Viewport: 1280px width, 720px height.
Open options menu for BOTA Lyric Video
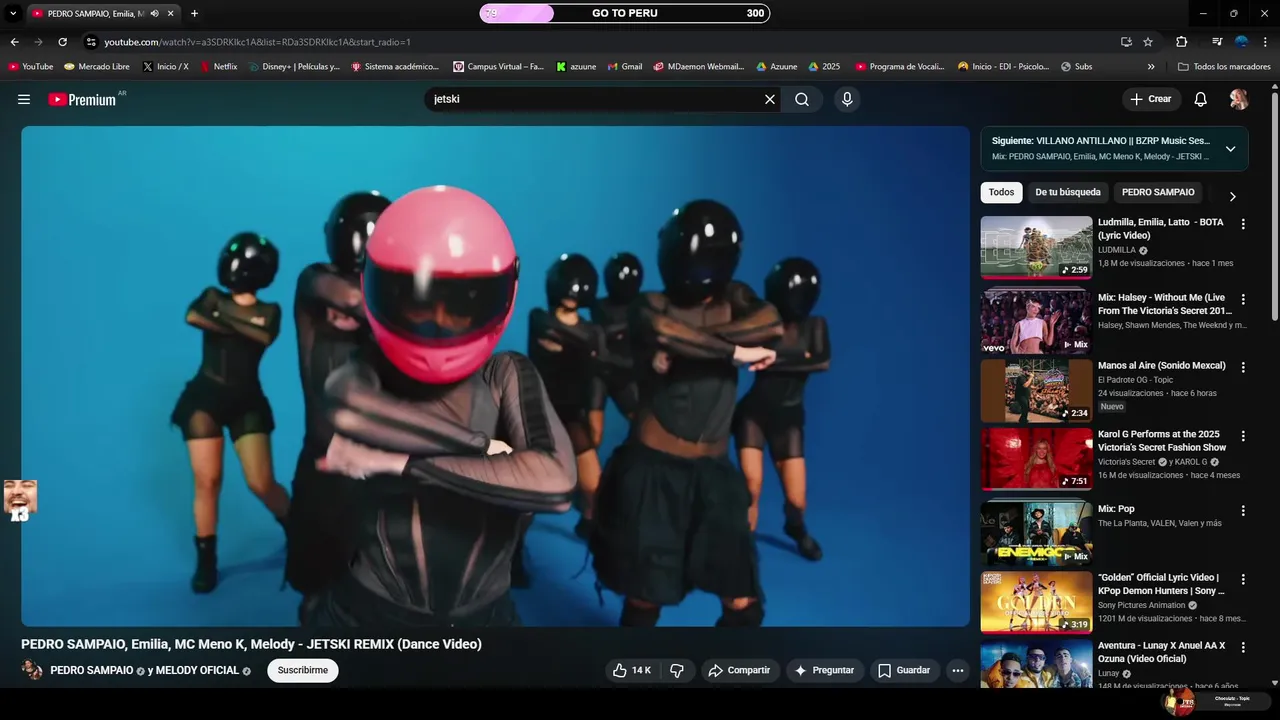click(1243, 224)
